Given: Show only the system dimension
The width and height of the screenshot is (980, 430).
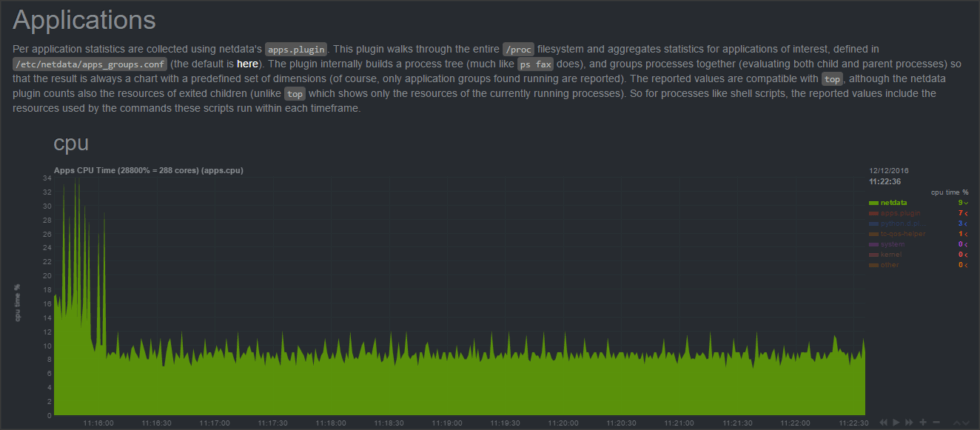Looking at the screenshot, I should point(894,244).
